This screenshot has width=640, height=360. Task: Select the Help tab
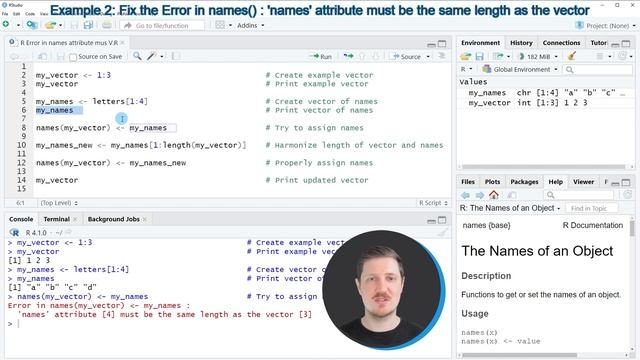pyautogui.click(x=555, y=182)
